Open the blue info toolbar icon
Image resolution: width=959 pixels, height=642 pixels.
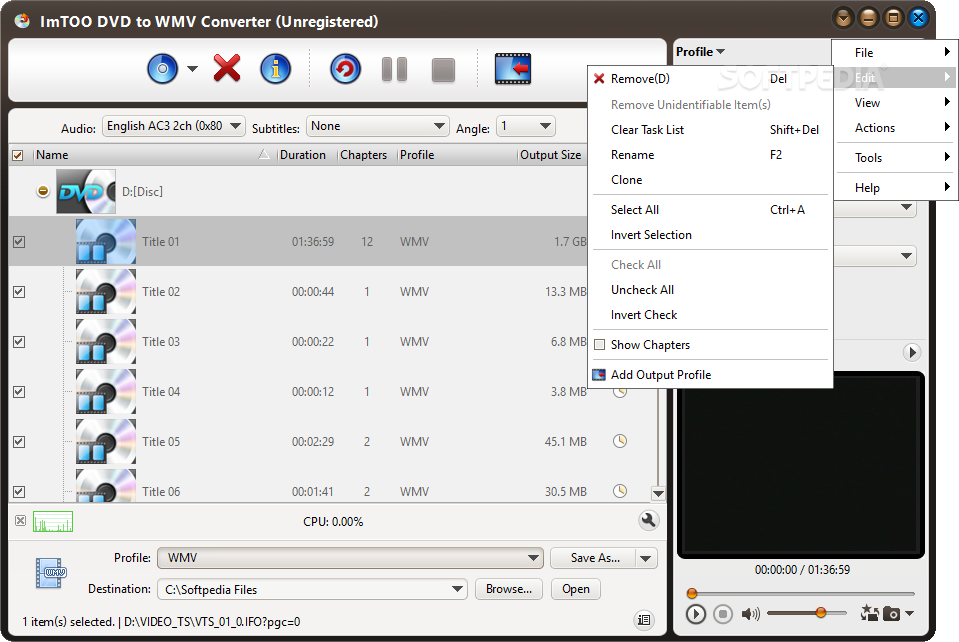pos(275,68)
